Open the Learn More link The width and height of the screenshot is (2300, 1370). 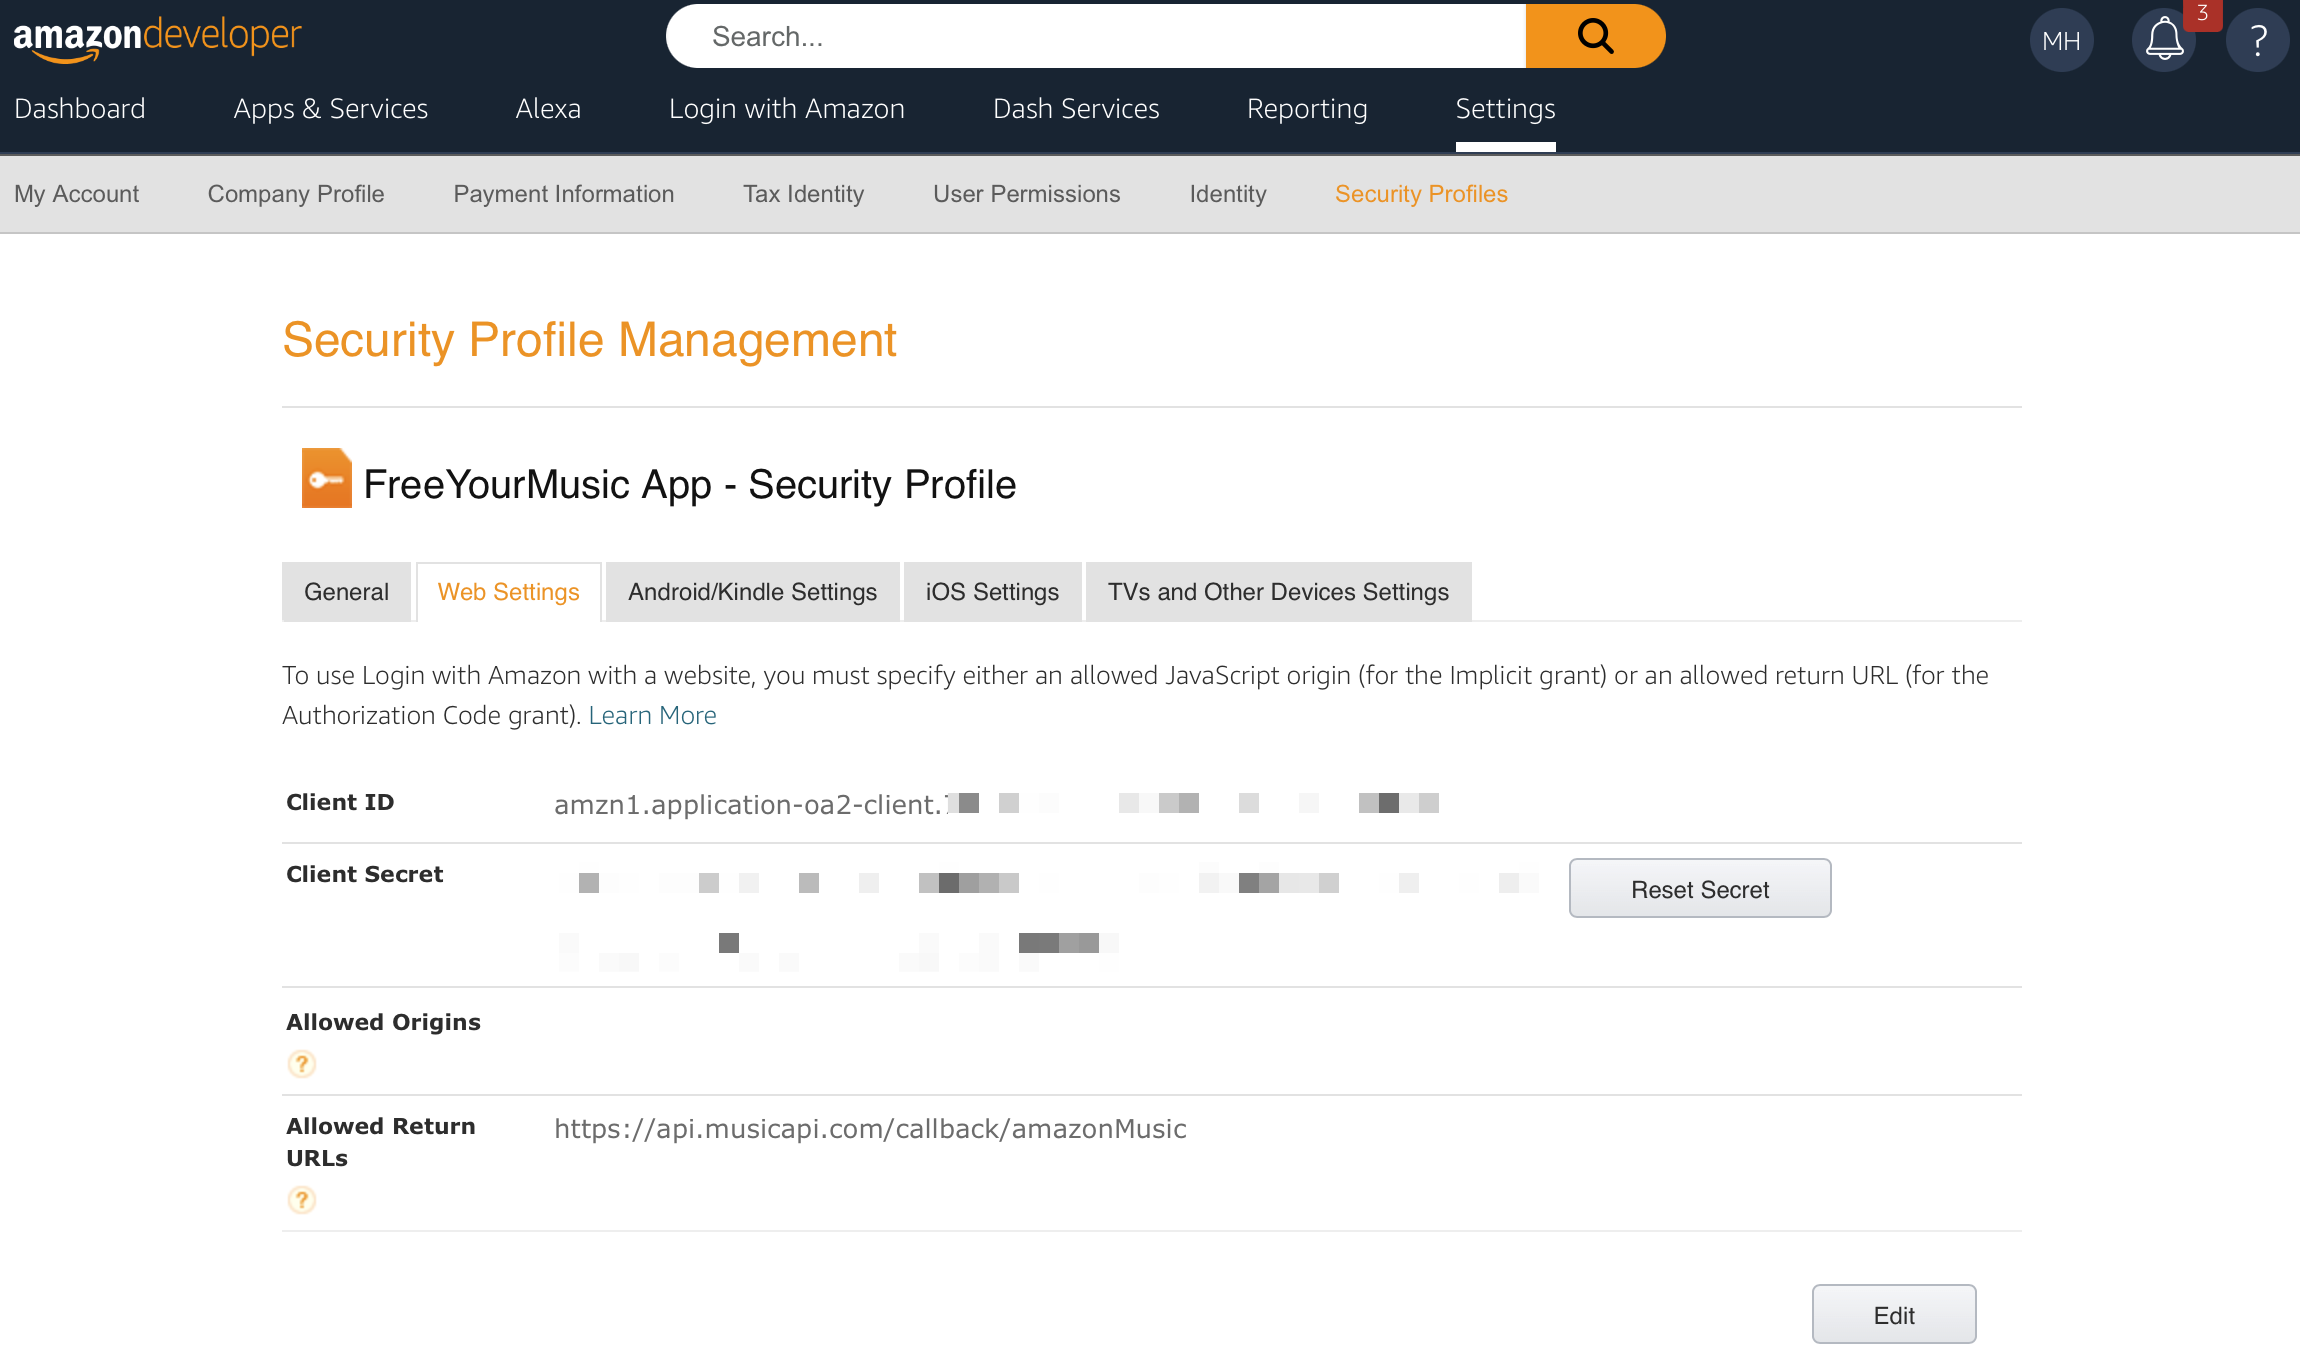click(x=652, y=714)
